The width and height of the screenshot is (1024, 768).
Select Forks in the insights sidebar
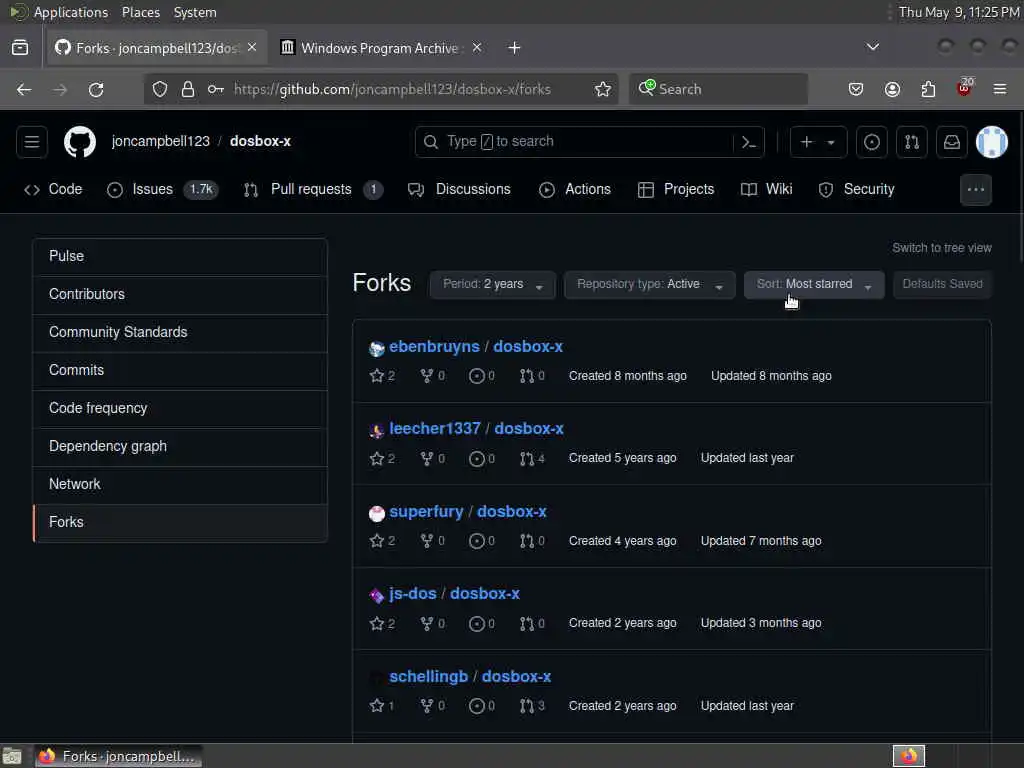180,522
